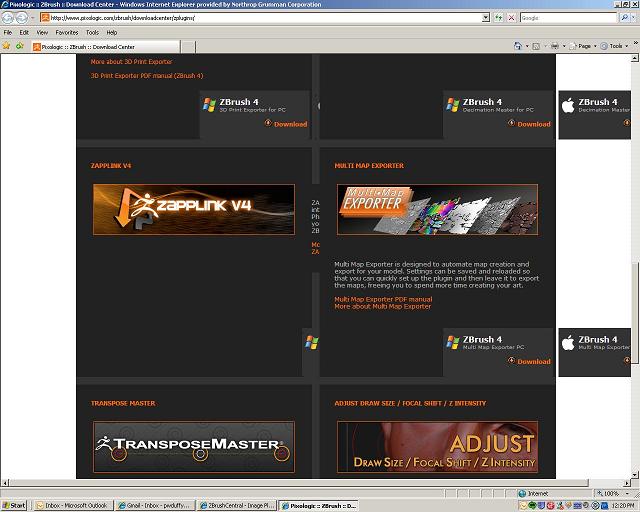Open Multi Map Exporter PDF manual link

click(383, 299)
